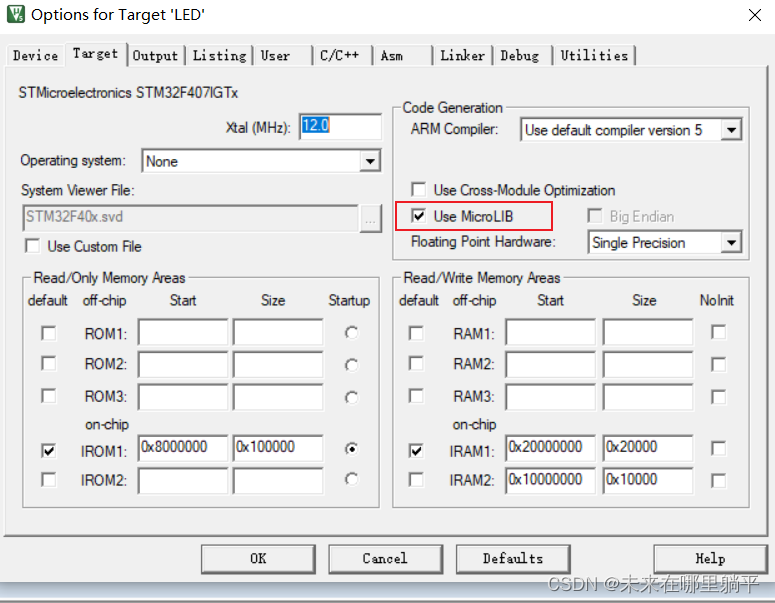
Task: Check the RAM1 default checkbox
Action: 416,333
